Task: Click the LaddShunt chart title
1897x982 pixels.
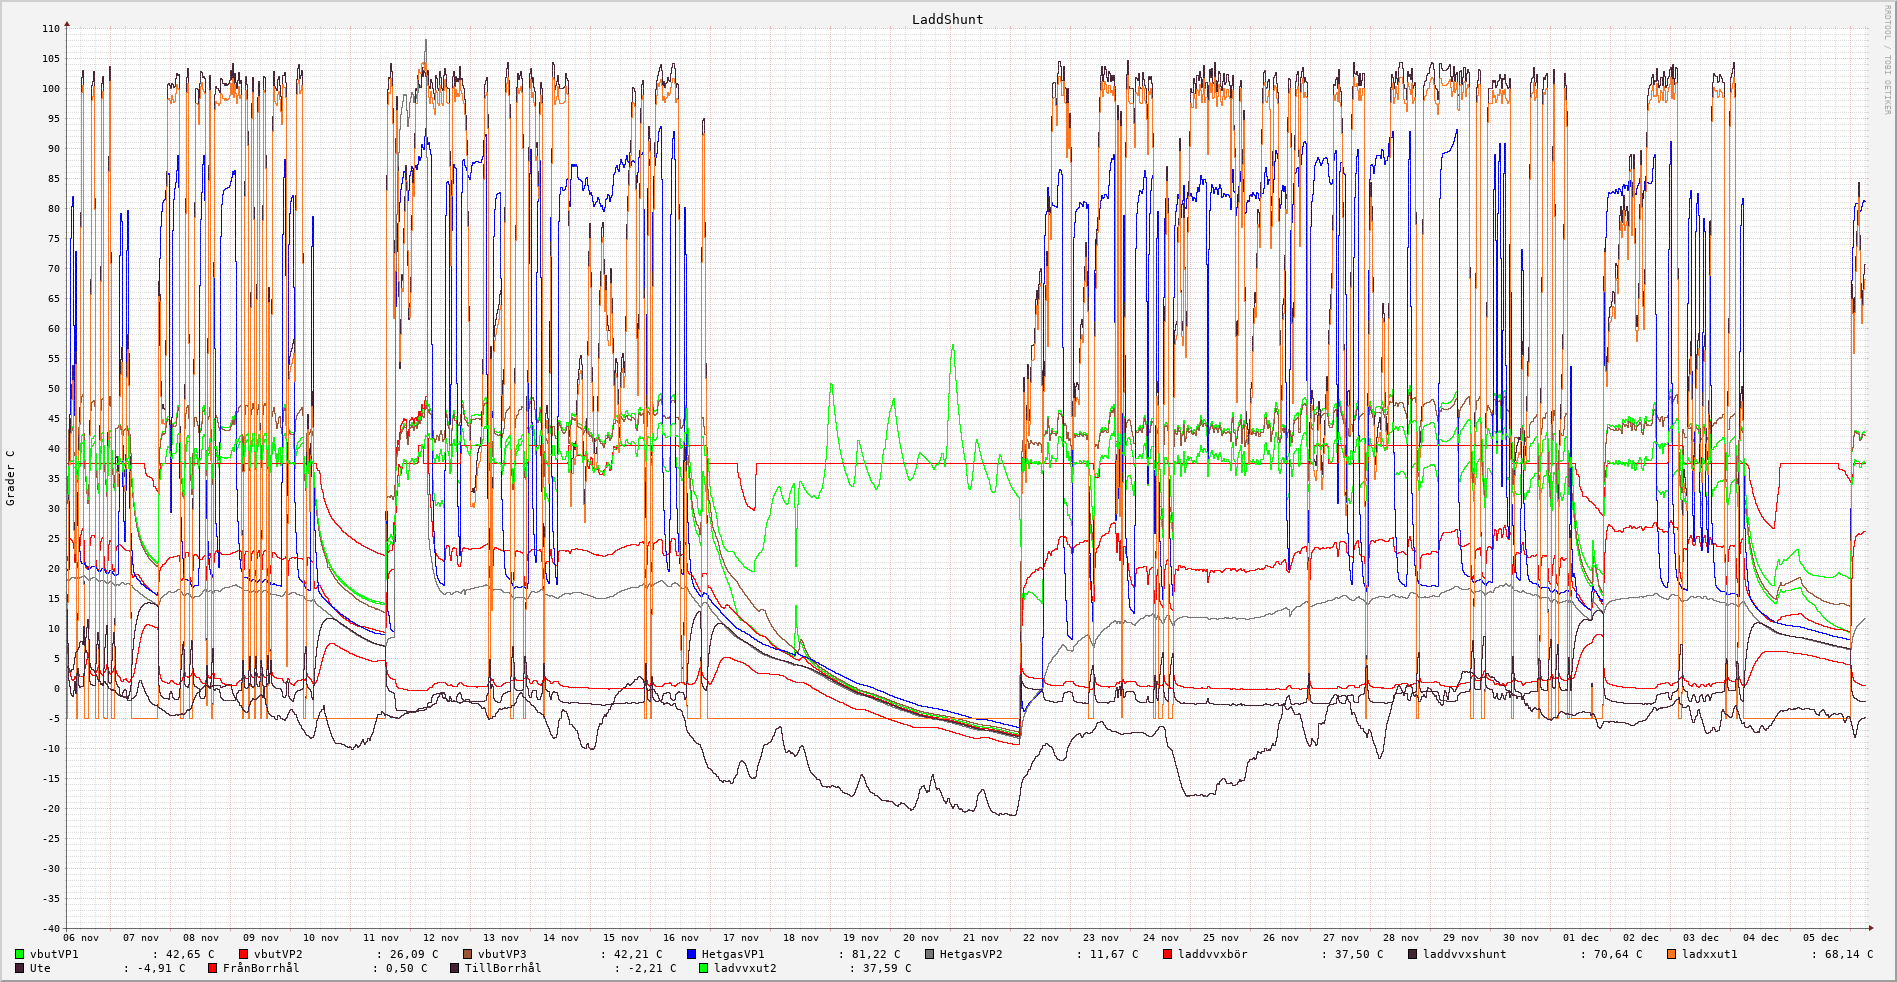Action: pos(947,20)
